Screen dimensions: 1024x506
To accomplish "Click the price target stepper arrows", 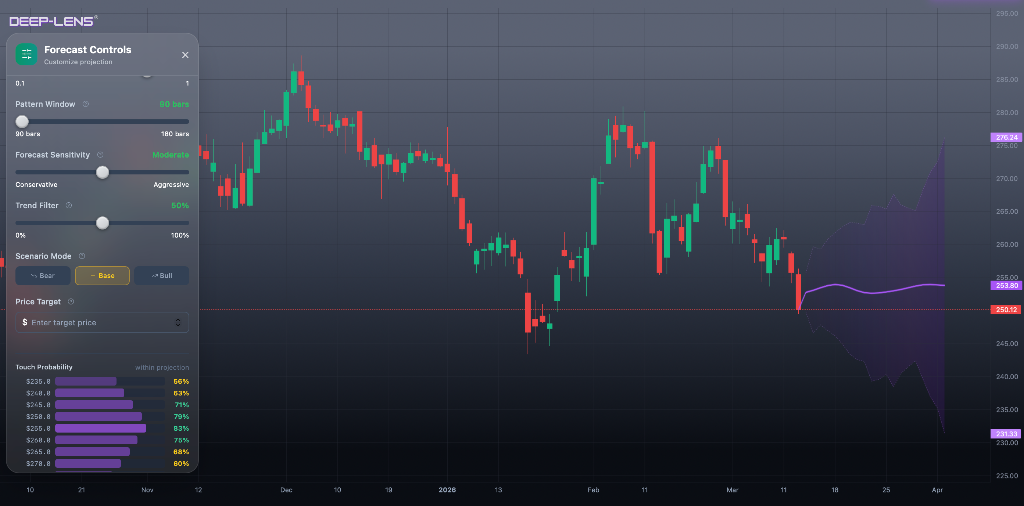I will click(x=178, y=323).
